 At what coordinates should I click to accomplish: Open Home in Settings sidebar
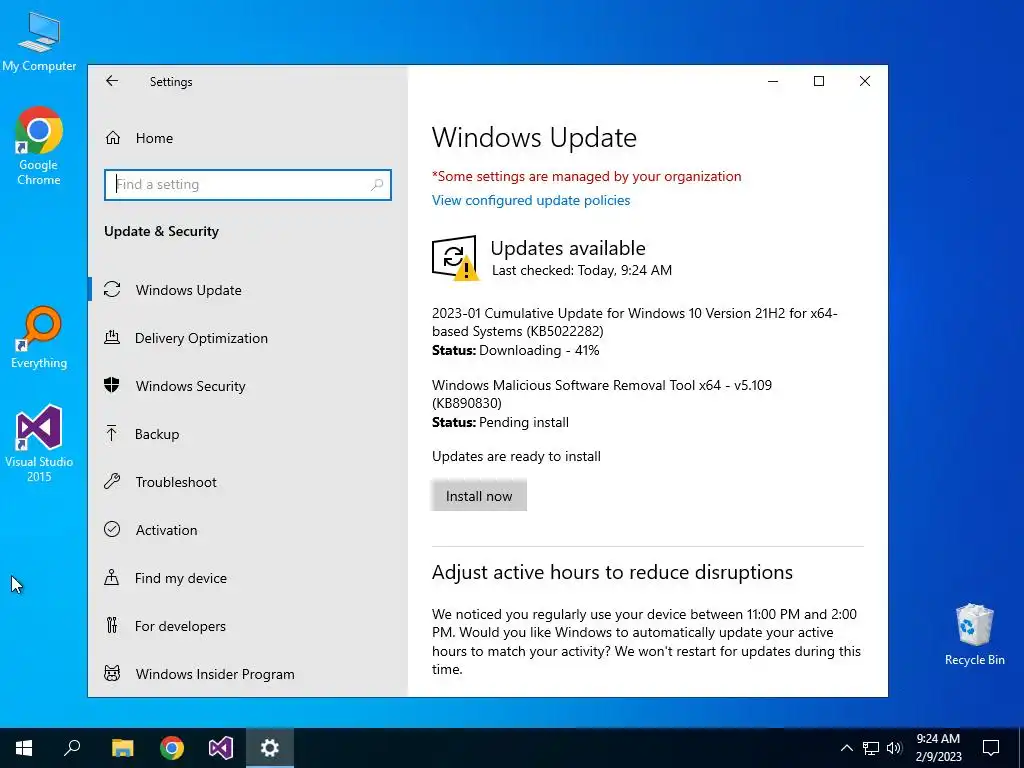154,138
